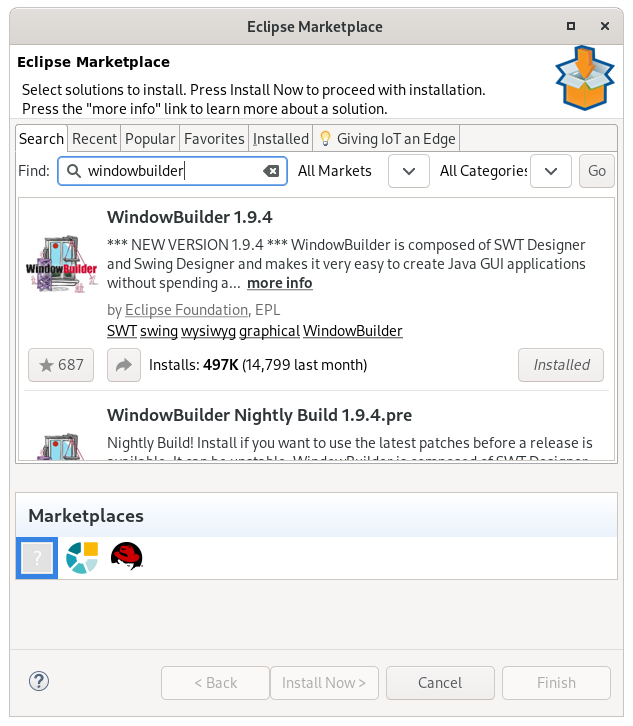The image size is (633, 726).
Task: Switch to the Search tab
Action: coord(41,138)
